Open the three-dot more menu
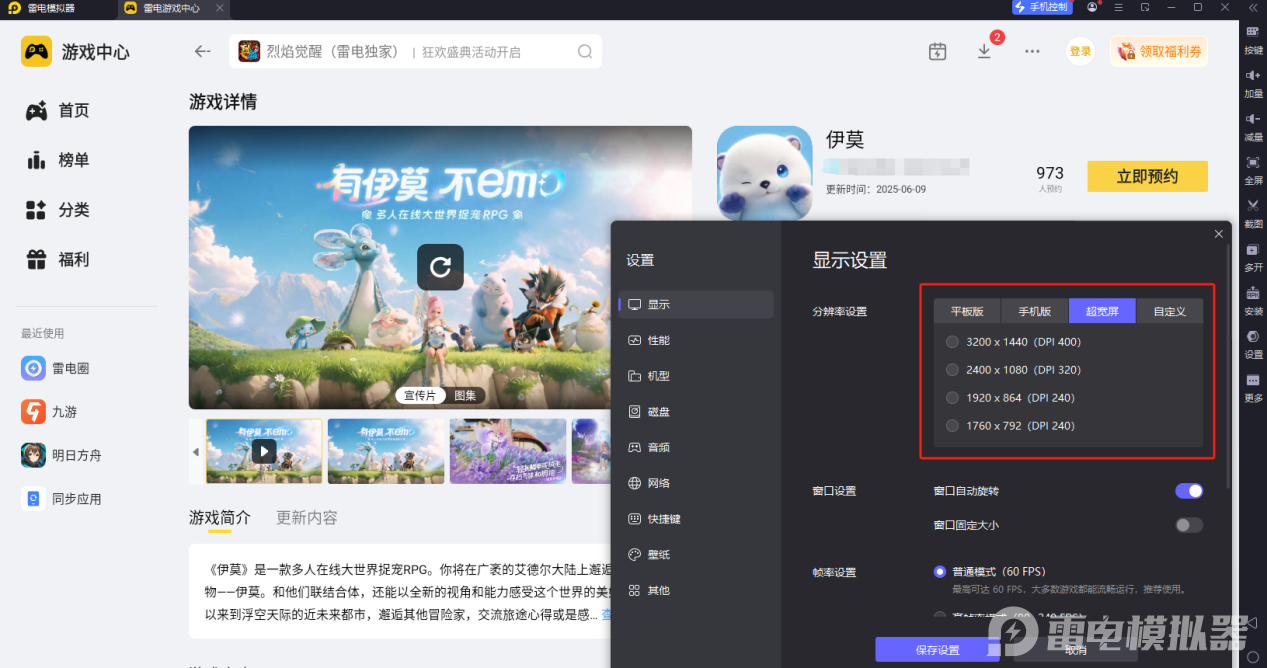Image resolution: width=1267 pixels, height=668 pixels. (x=1031, y=50)
